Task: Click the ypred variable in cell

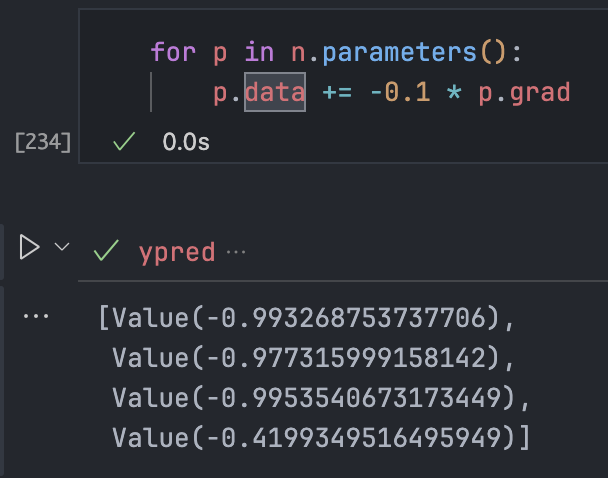Action: (x=177, y=252)
